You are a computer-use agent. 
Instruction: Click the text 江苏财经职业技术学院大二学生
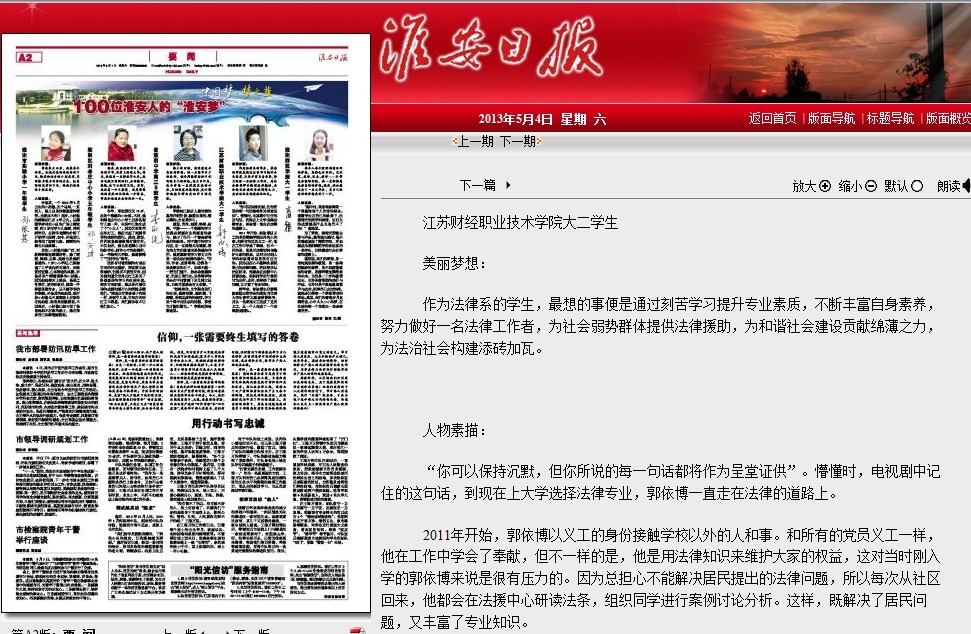click(x=520, y=222)
